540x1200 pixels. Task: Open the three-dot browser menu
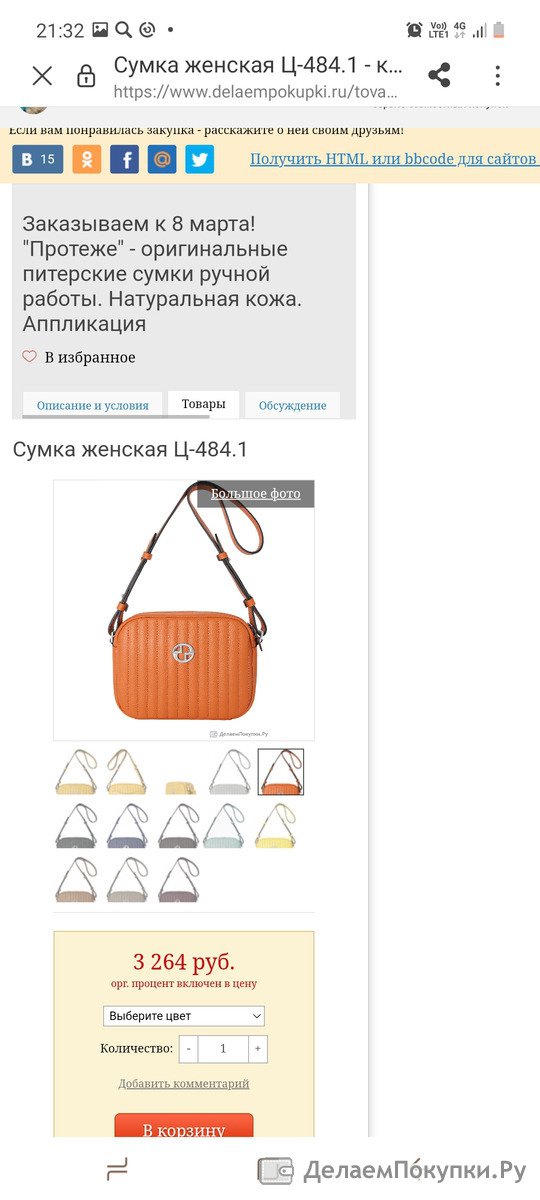497,75
